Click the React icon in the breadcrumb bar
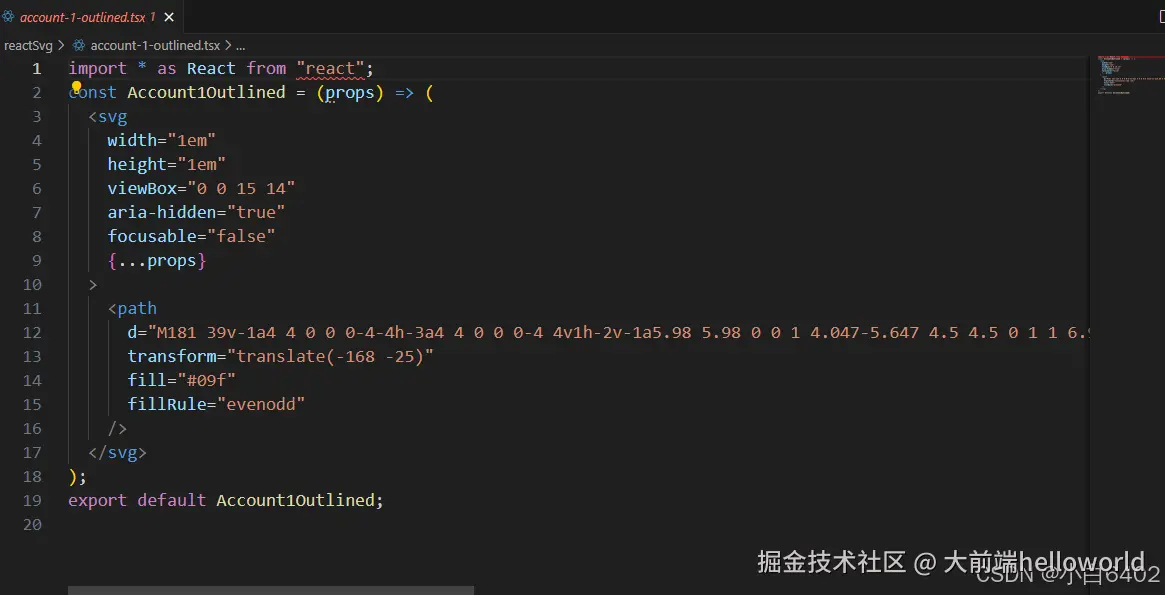This screenshot has width=1165, height=595. (78, 44)
